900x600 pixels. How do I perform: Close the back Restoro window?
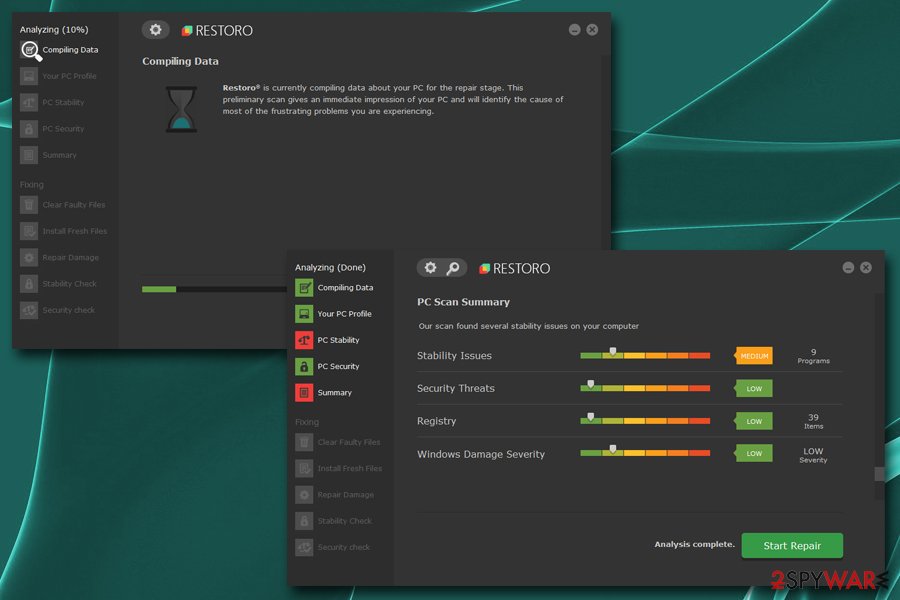coord(592,29)
